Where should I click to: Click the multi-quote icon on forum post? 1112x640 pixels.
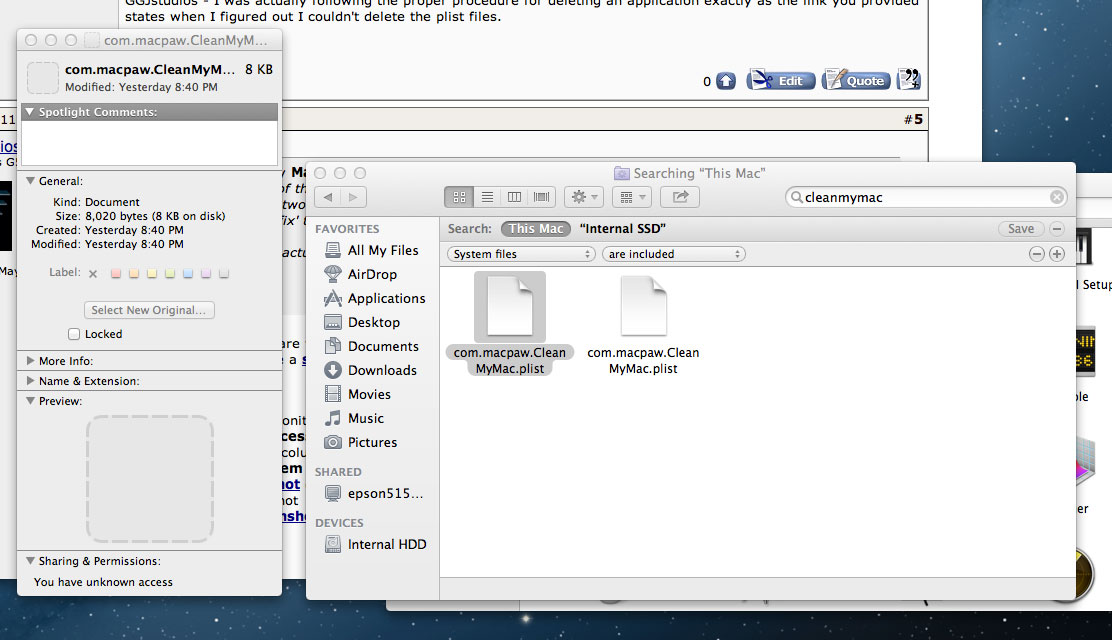pyautogui.click(x=908, y=79)
